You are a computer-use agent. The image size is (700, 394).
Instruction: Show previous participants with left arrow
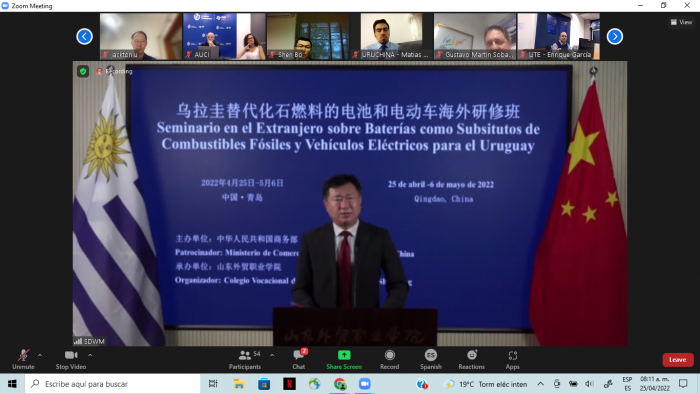click(84, 37)
